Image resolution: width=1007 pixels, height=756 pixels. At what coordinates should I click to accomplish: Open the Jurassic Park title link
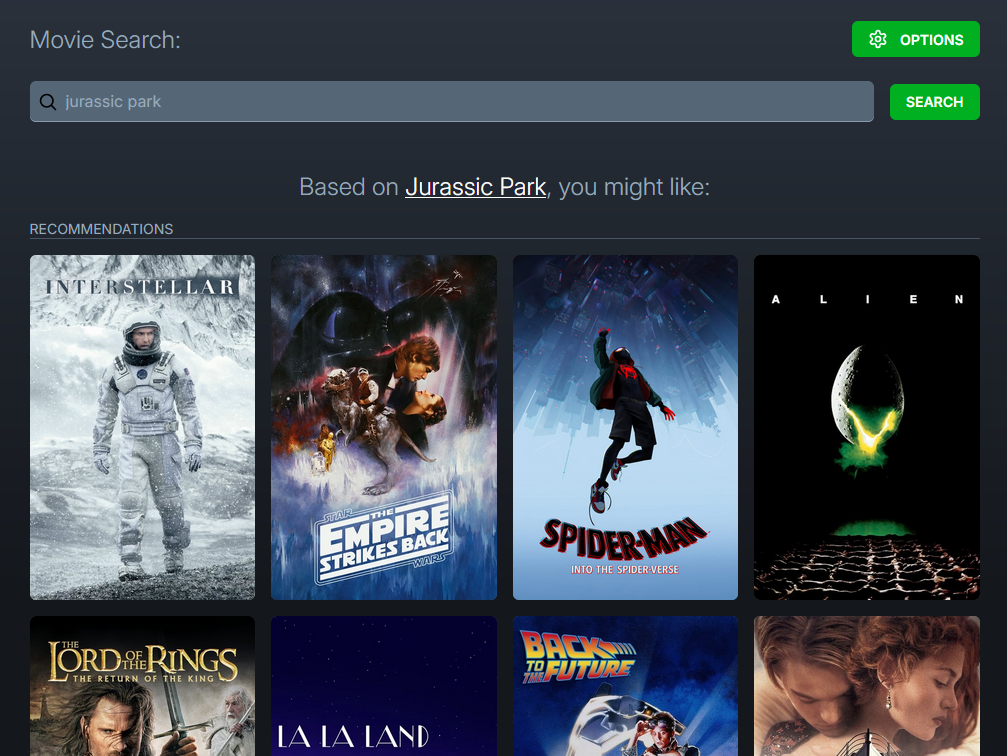pyautogui.click(x=475, y=187)
